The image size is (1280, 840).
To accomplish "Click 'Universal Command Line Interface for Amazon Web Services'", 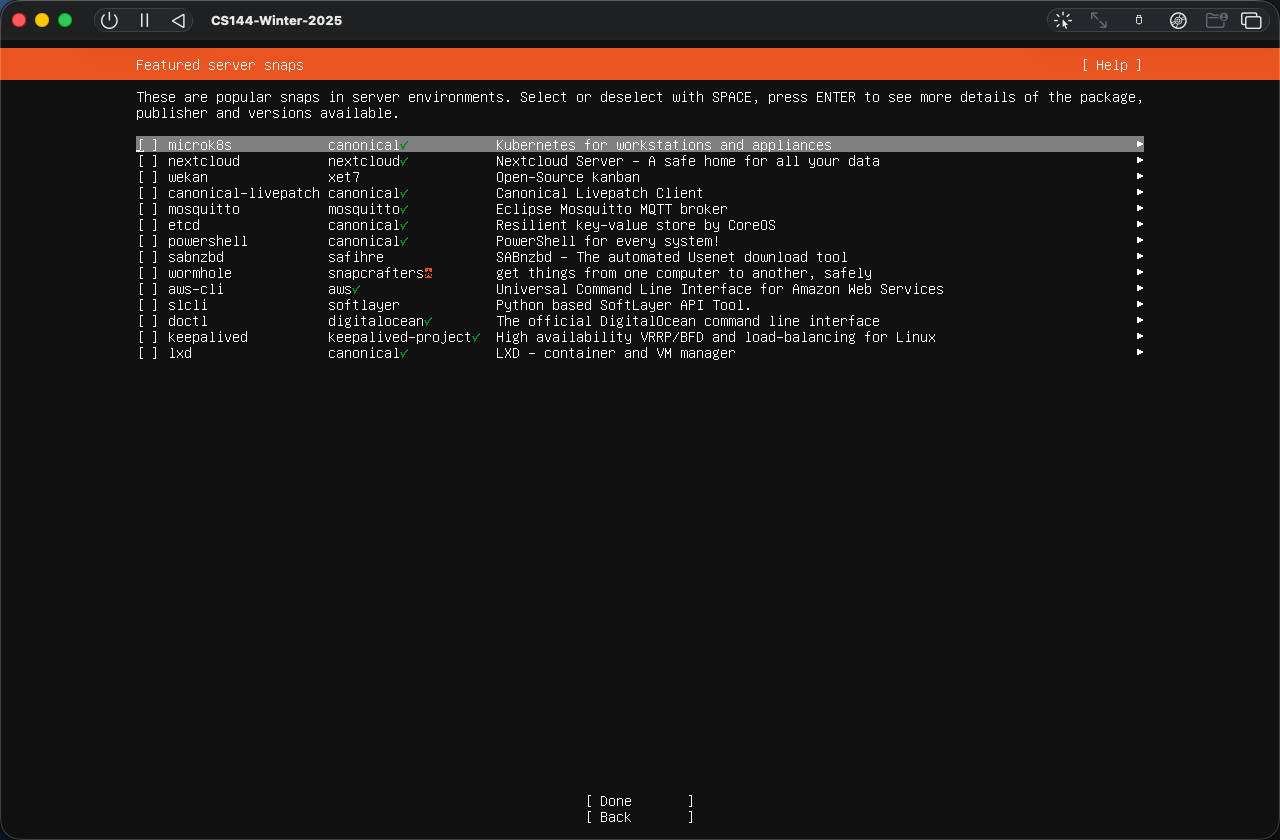I will 720,289.
